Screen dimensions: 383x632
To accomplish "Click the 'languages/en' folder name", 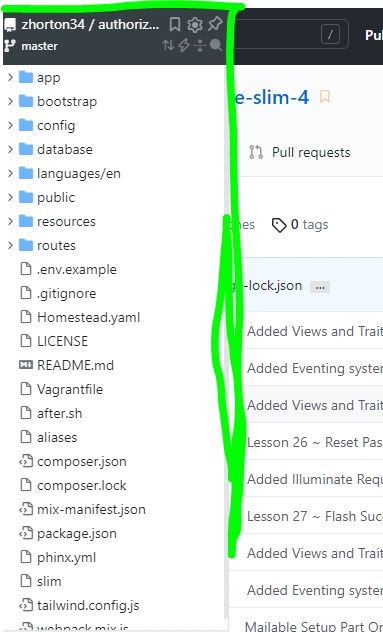I will point(79,173).
